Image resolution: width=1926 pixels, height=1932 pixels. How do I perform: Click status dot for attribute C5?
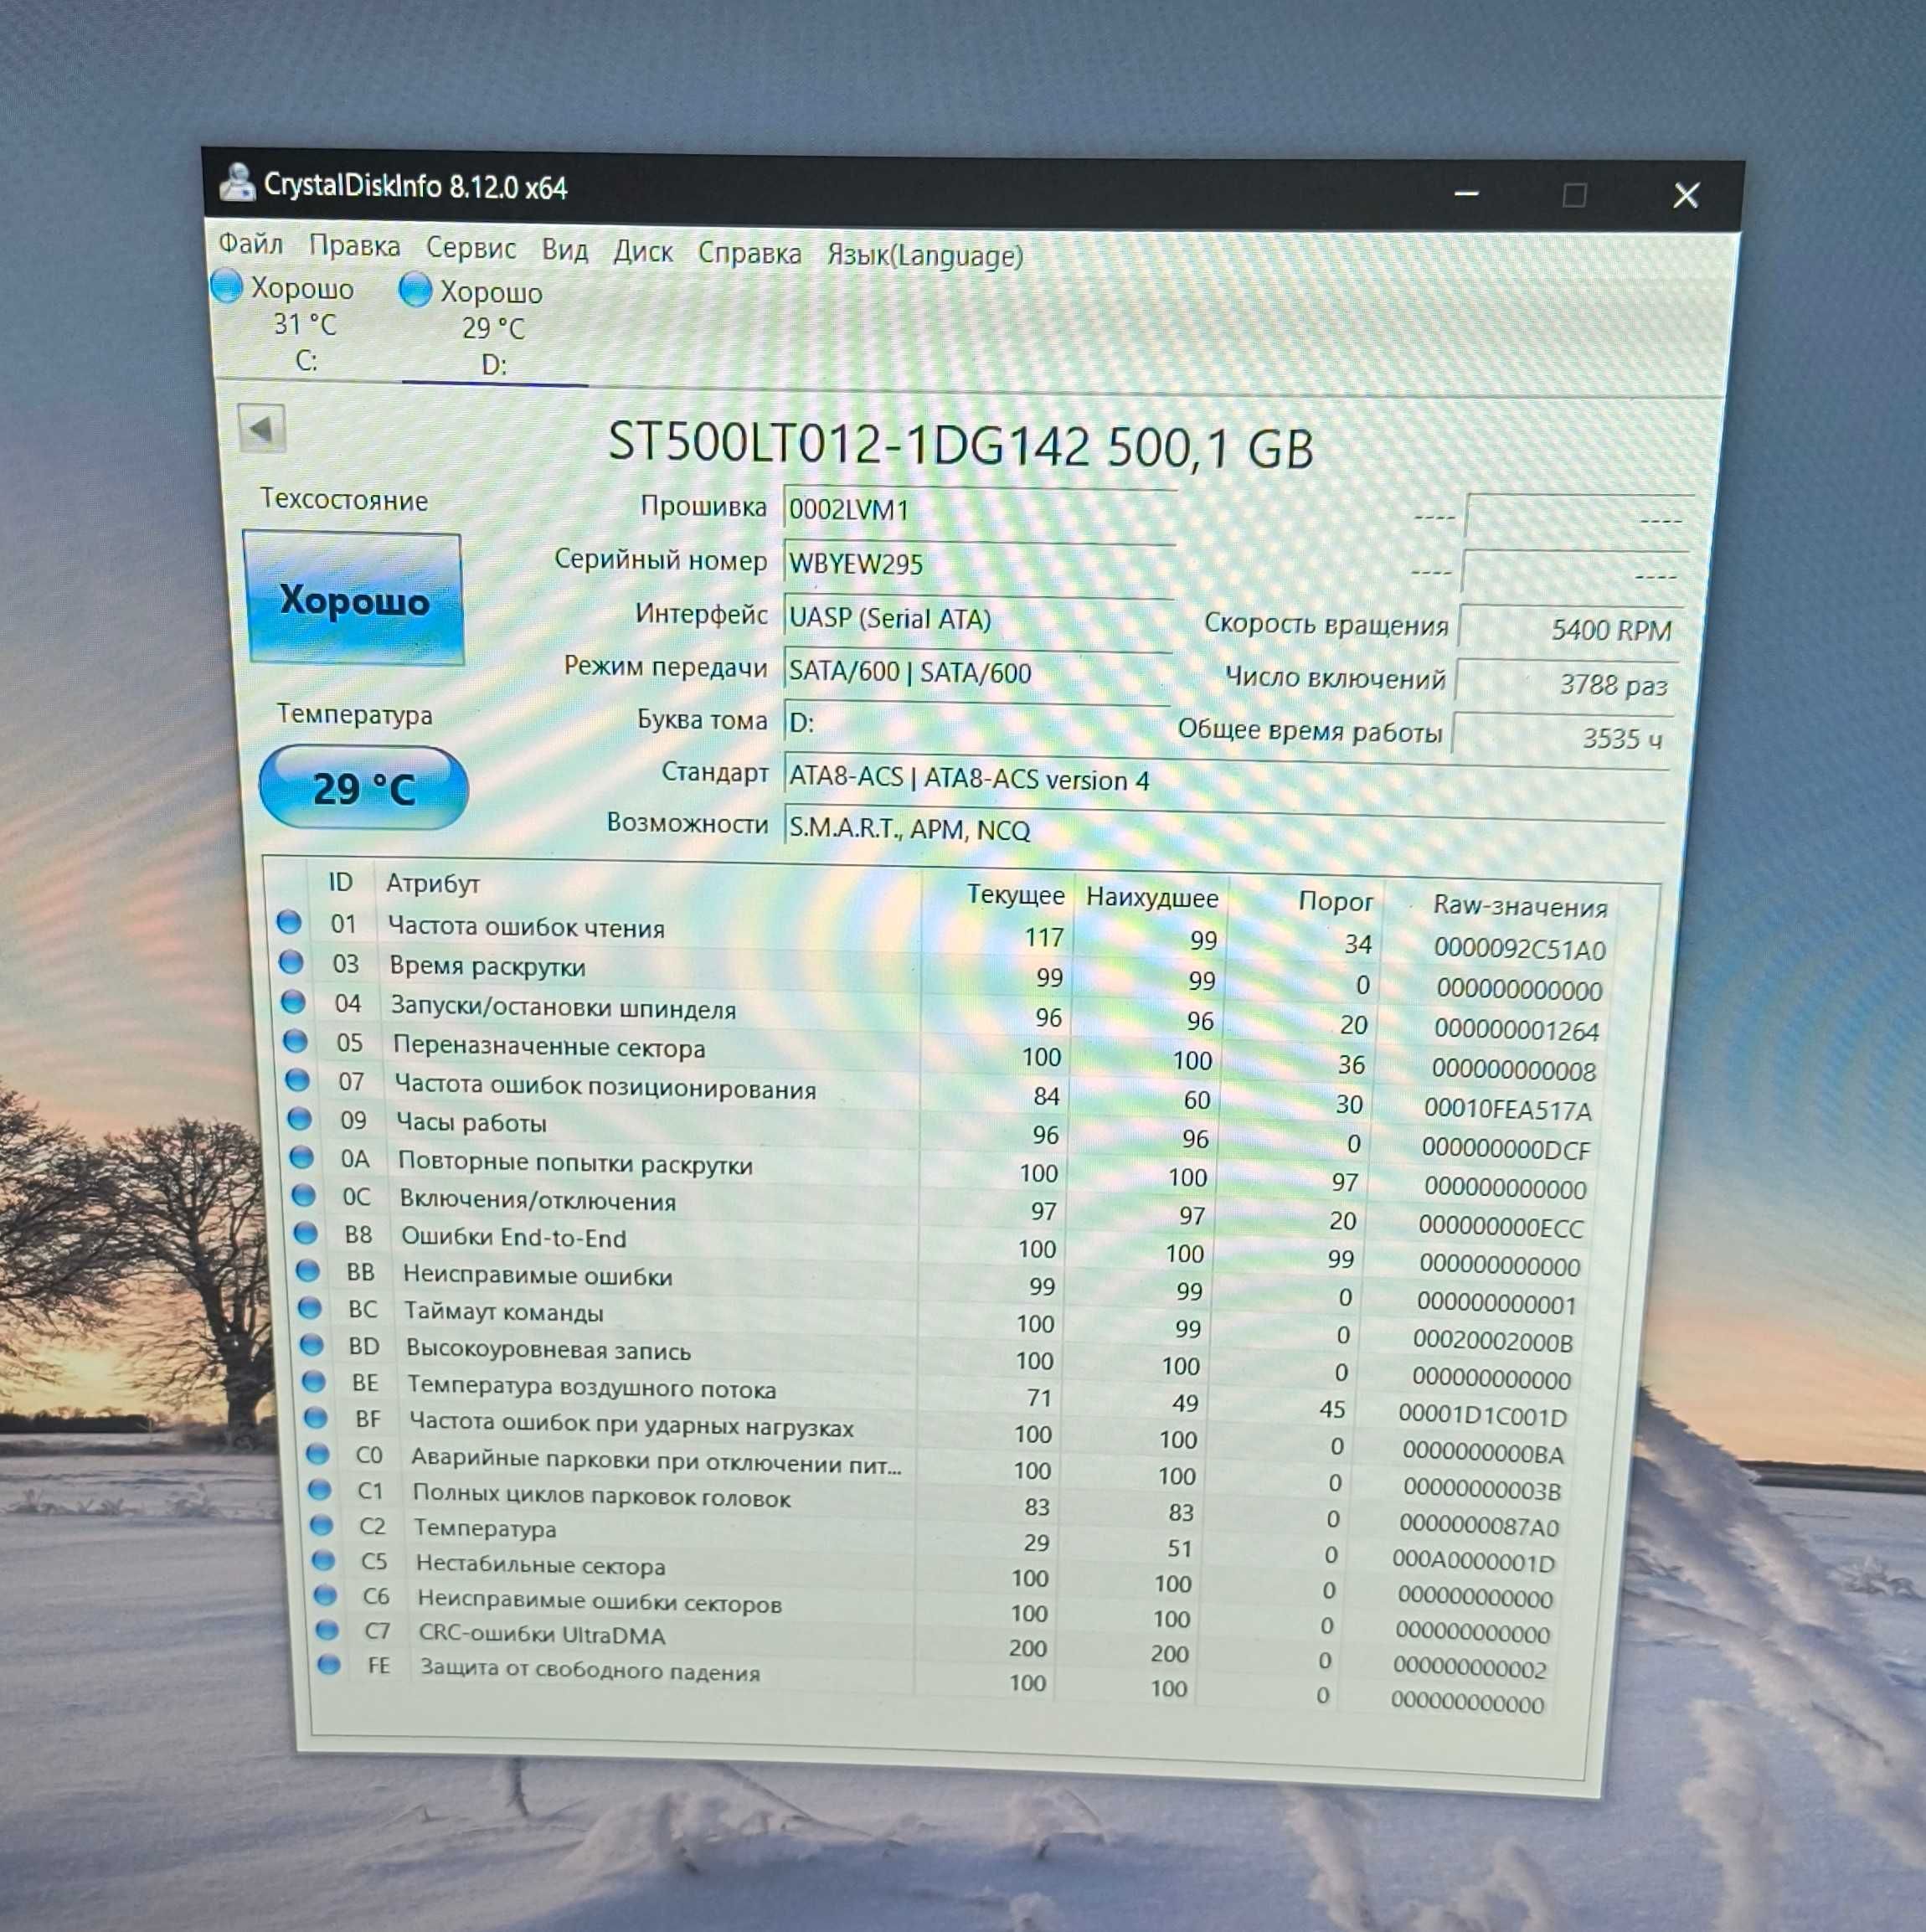point(323,1561)
